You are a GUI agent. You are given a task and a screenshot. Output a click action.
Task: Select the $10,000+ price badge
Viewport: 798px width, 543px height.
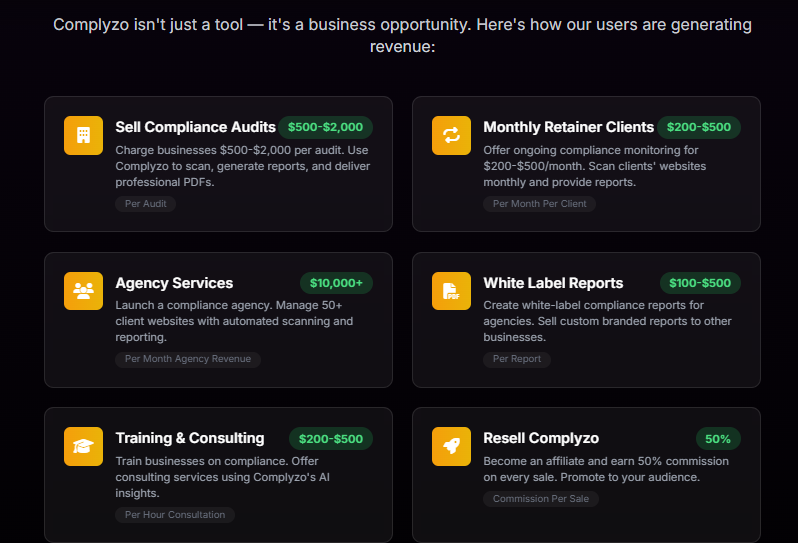(336, 283)
